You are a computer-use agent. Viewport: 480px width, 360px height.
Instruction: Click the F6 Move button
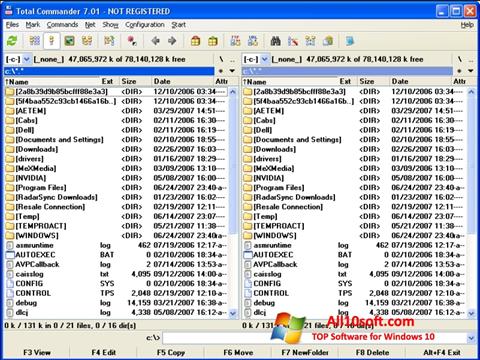point(238,353)
